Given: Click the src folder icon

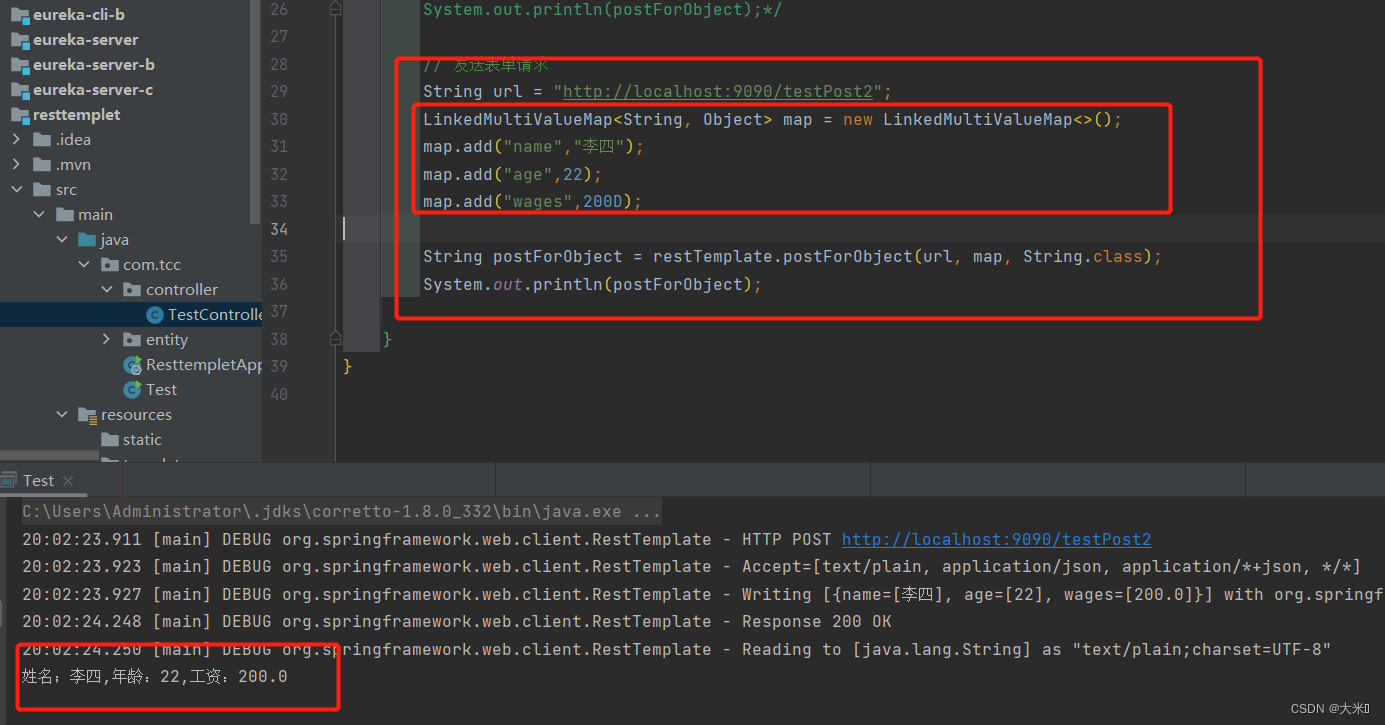Looking at the screenshot, I should click(42, 190).
